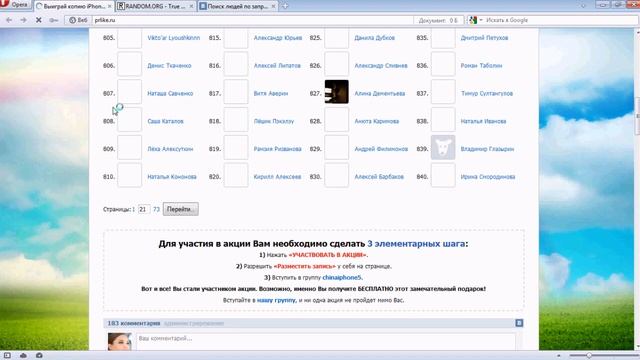Click the Веб site badge in address bar
This screenshot has height=360, width=640.
pyautogui.click(x=78, y=20)
